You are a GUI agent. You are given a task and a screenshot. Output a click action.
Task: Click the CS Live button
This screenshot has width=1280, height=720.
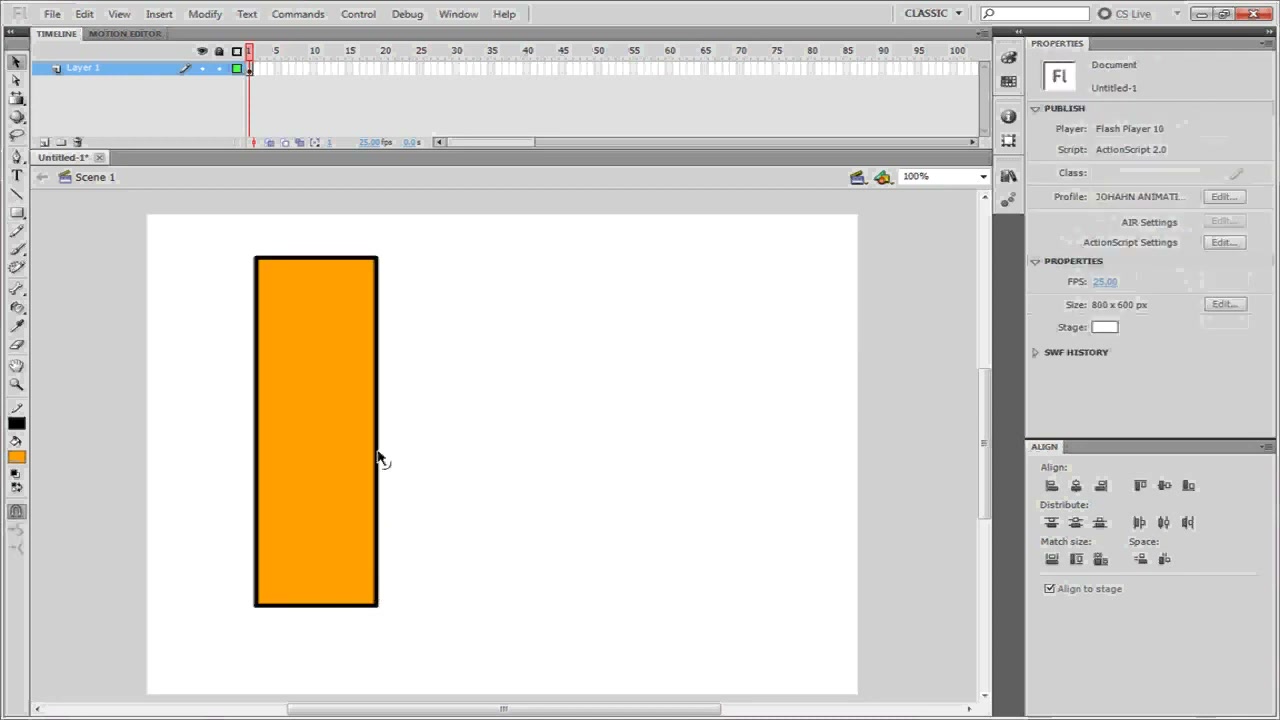tap(1125, 14)
